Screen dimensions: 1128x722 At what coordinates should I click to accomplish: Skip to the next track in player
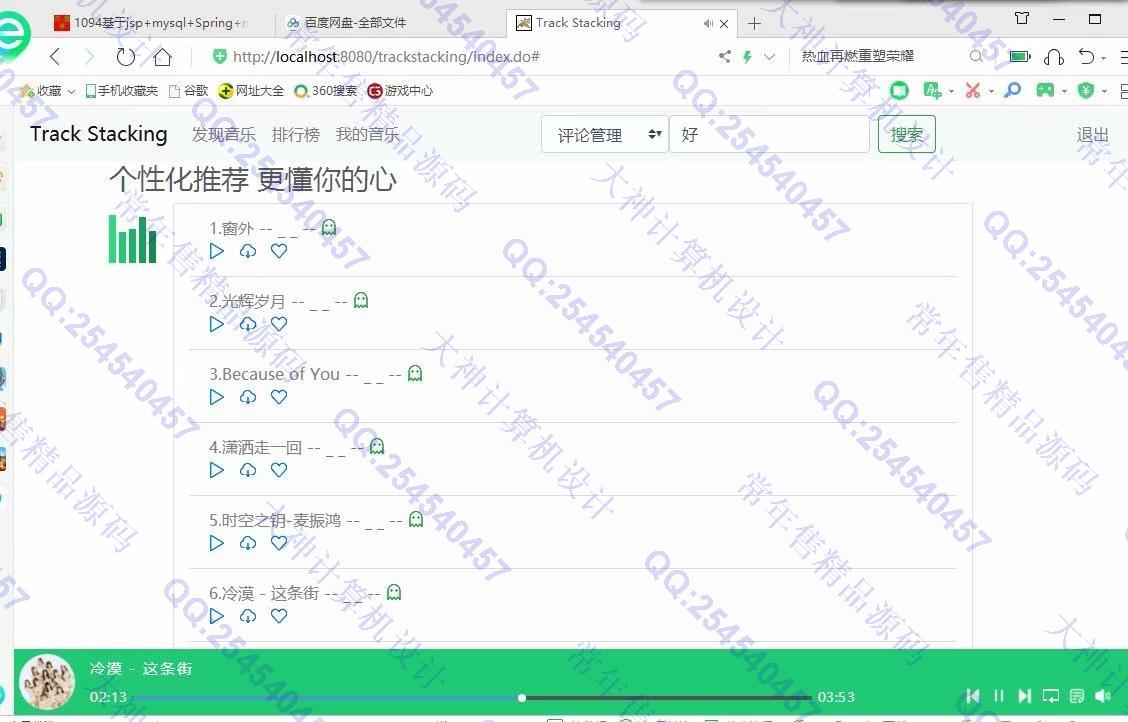1024,696
